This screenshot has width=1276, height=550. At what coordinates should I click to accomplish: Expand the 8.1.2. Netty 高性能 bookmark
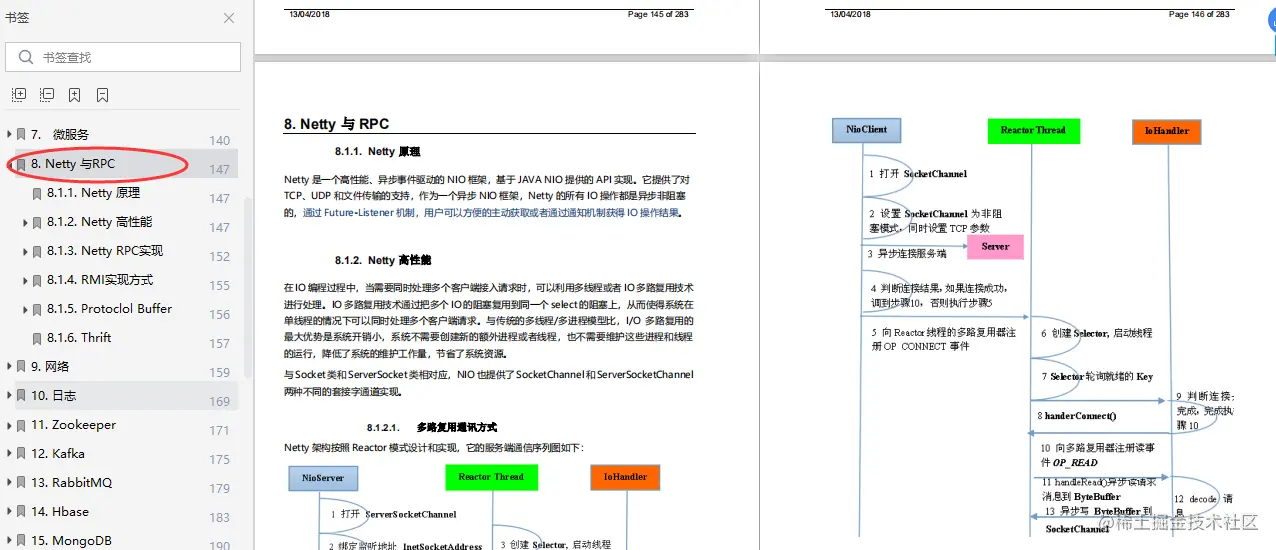(25, 222)
